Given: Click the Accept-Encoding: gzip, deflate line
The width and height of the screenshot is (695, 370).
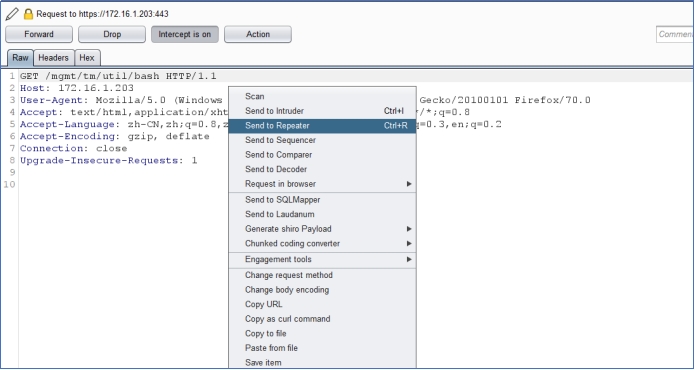Looking at the screenshot, I should click(x=115, y=136).
